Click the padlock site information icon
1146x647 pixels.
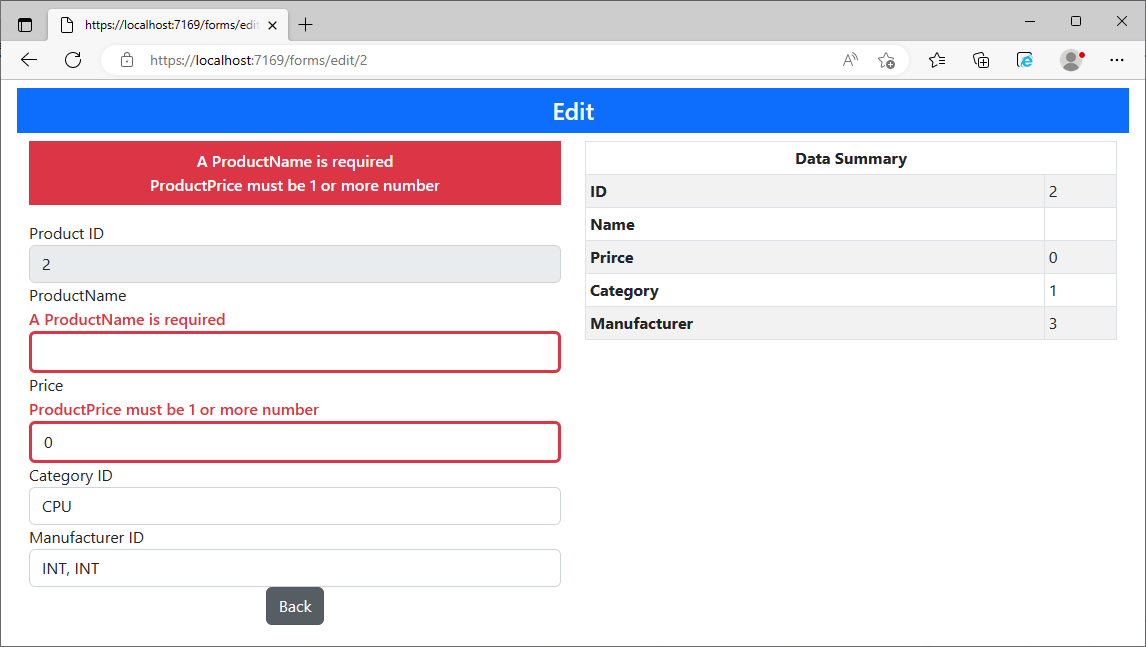pos(126,59)
